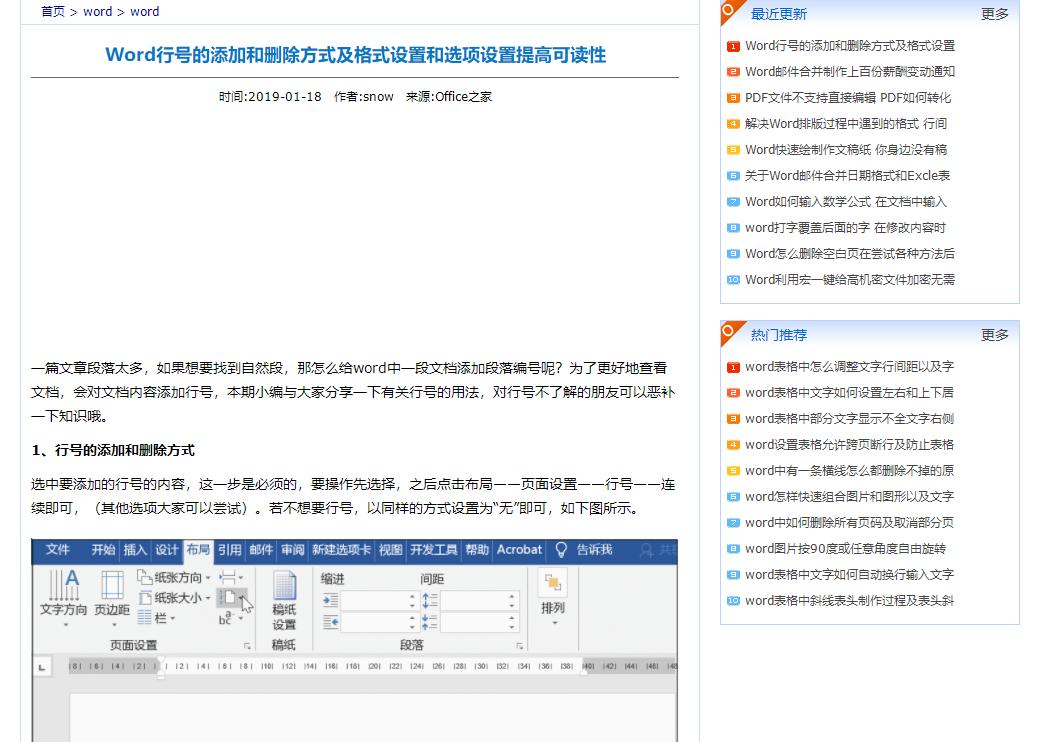Click the 首页 breadcrumb link
The image size is (1052, 742).
point(53,12)
